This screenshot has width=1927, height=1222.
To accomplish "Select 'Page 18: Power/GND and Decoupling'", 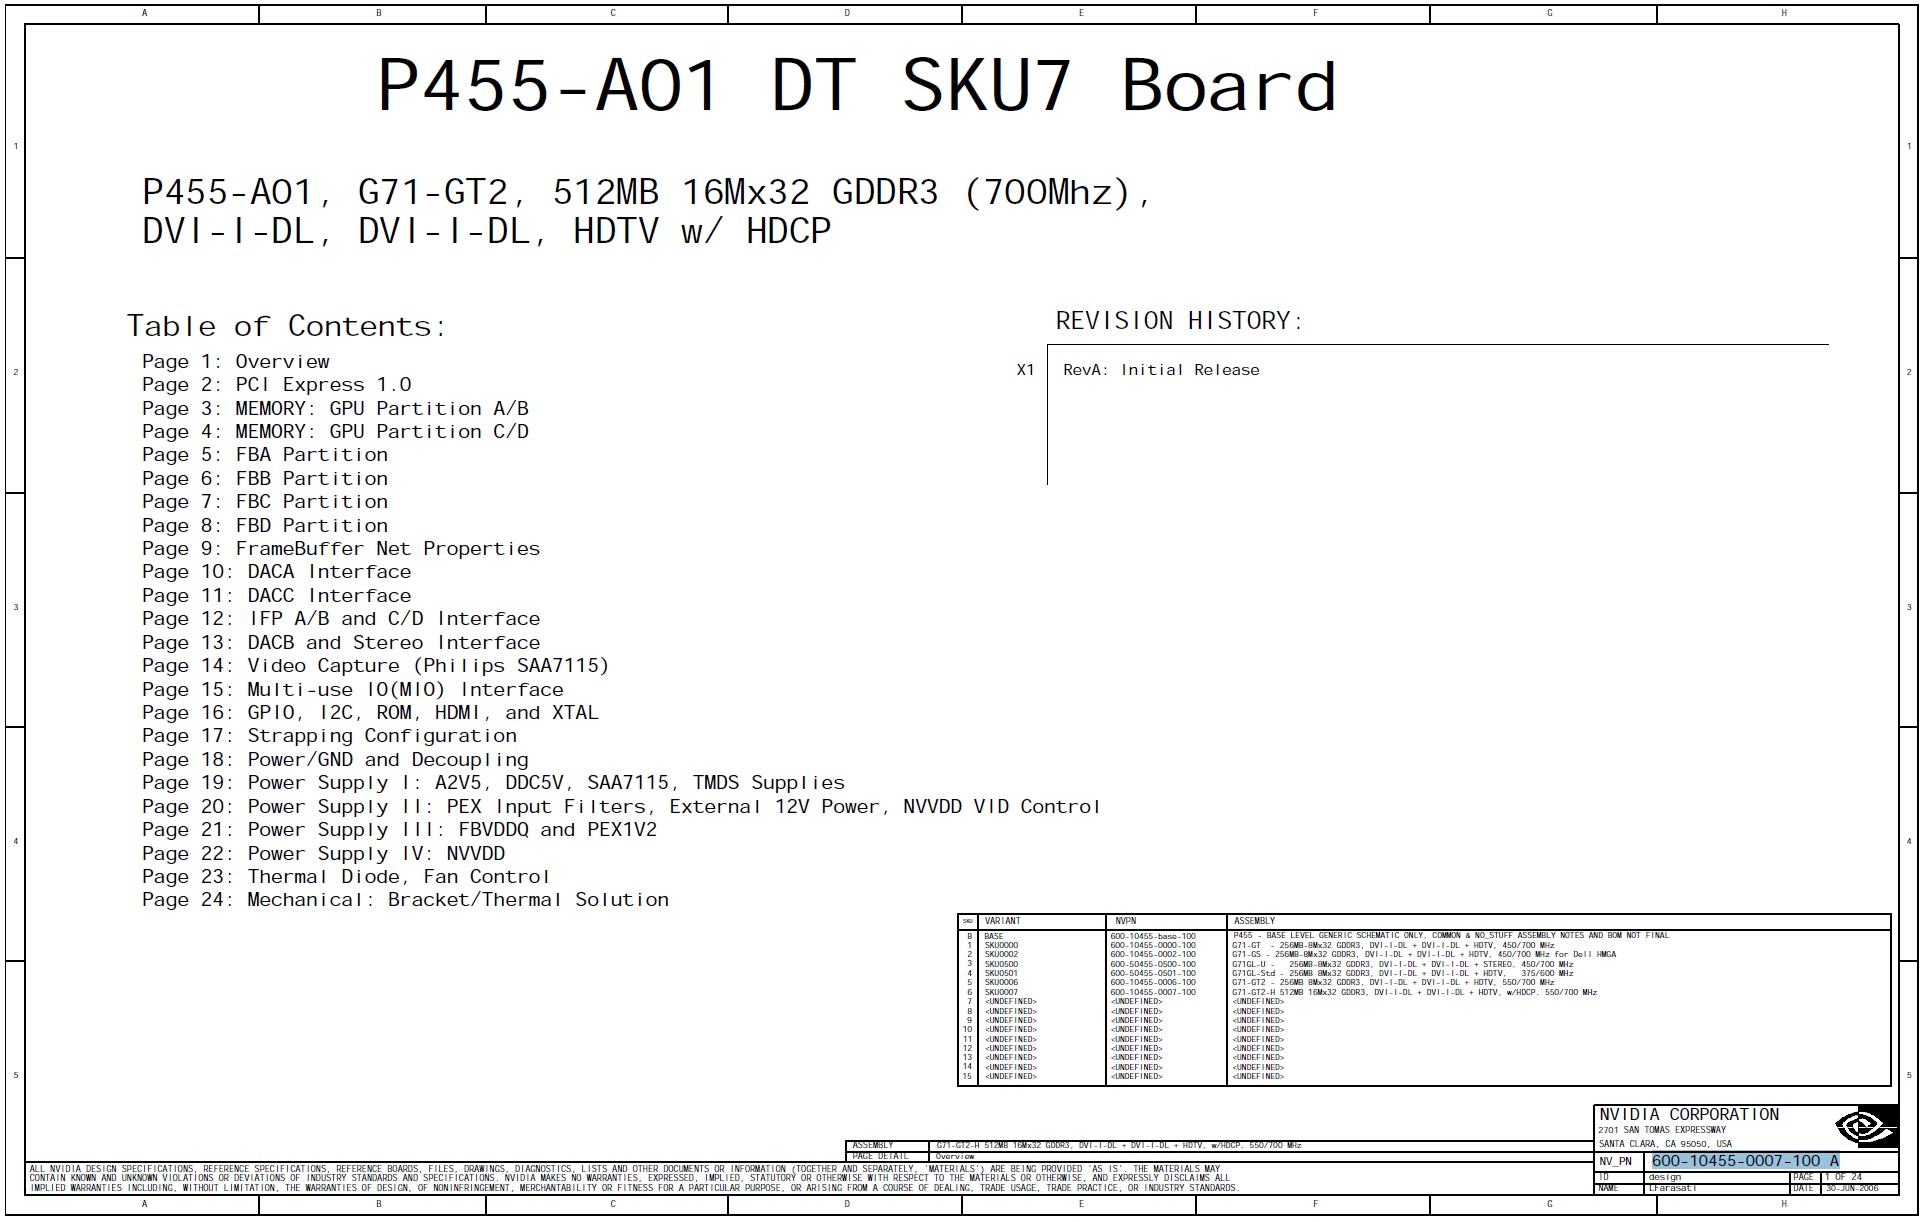I will pyautogui.click(x=336, y=760).
